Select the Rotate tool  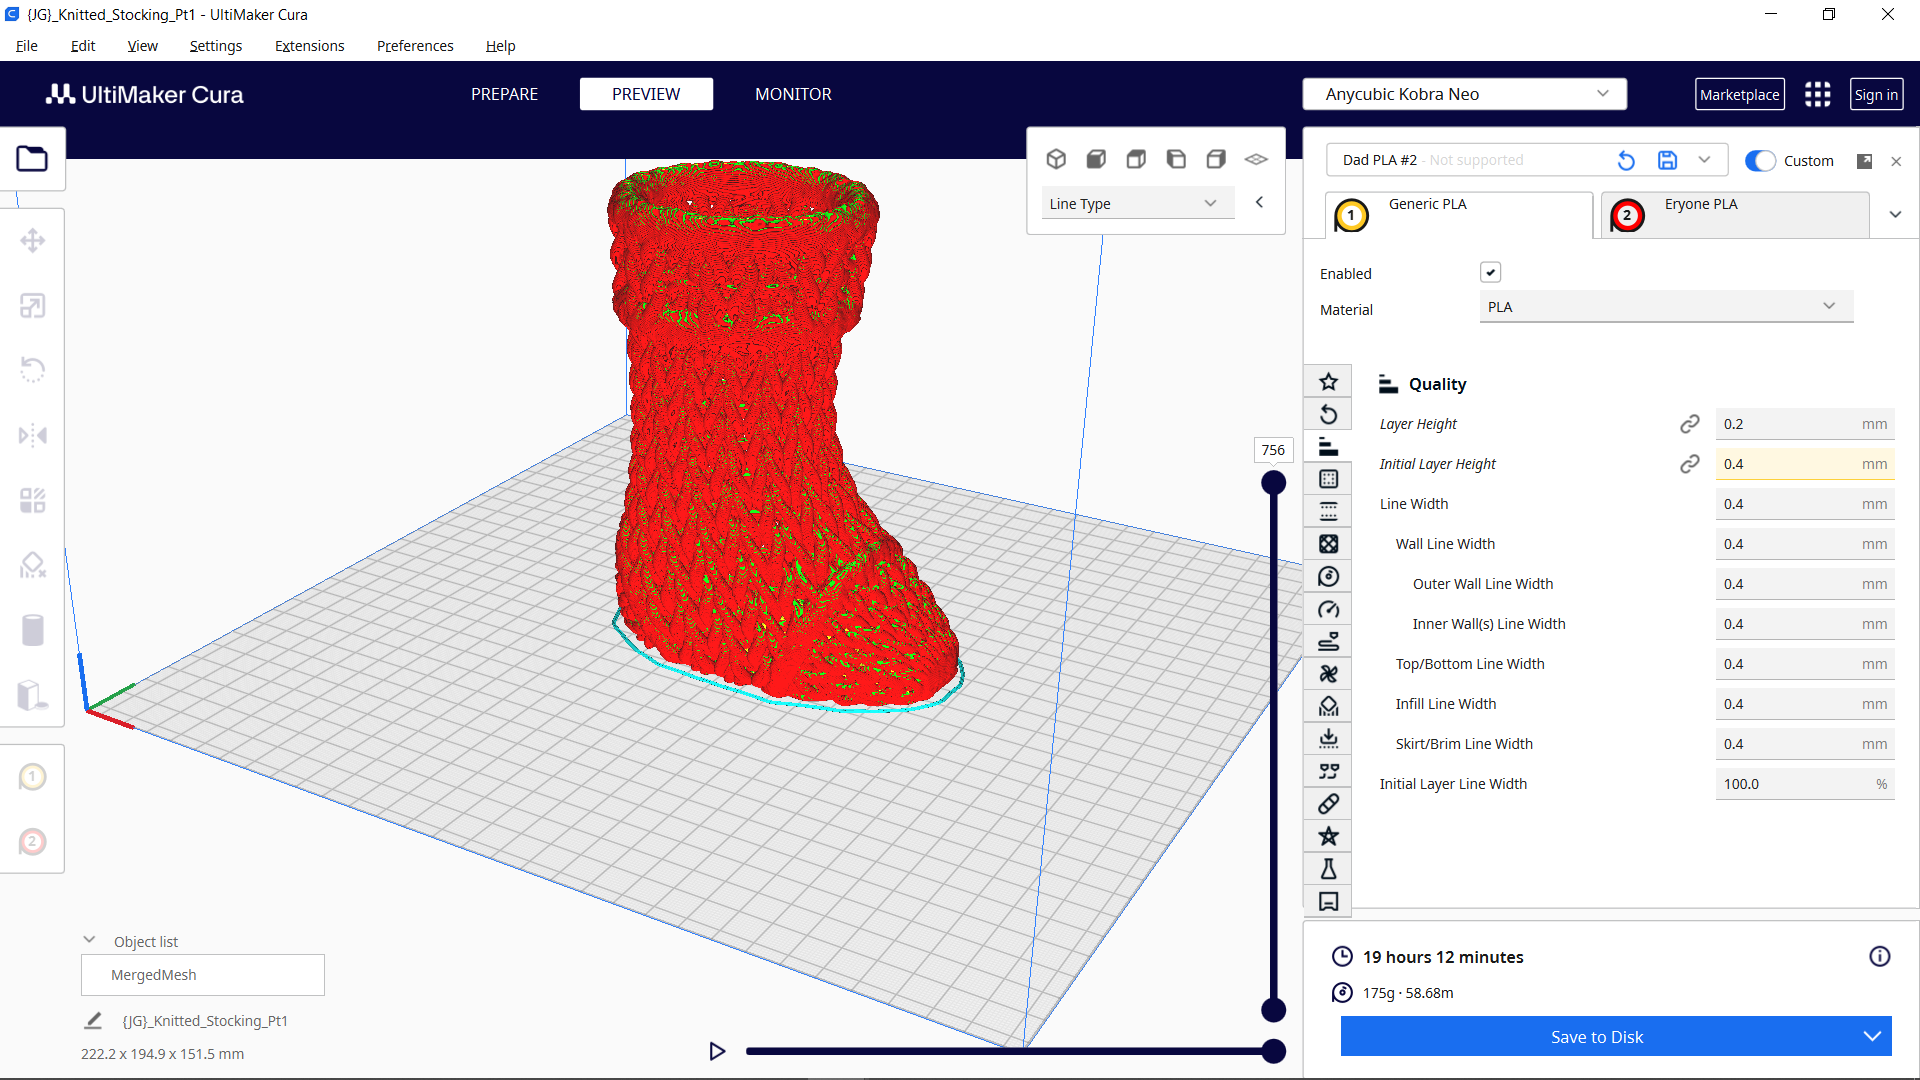coord(33,369)
